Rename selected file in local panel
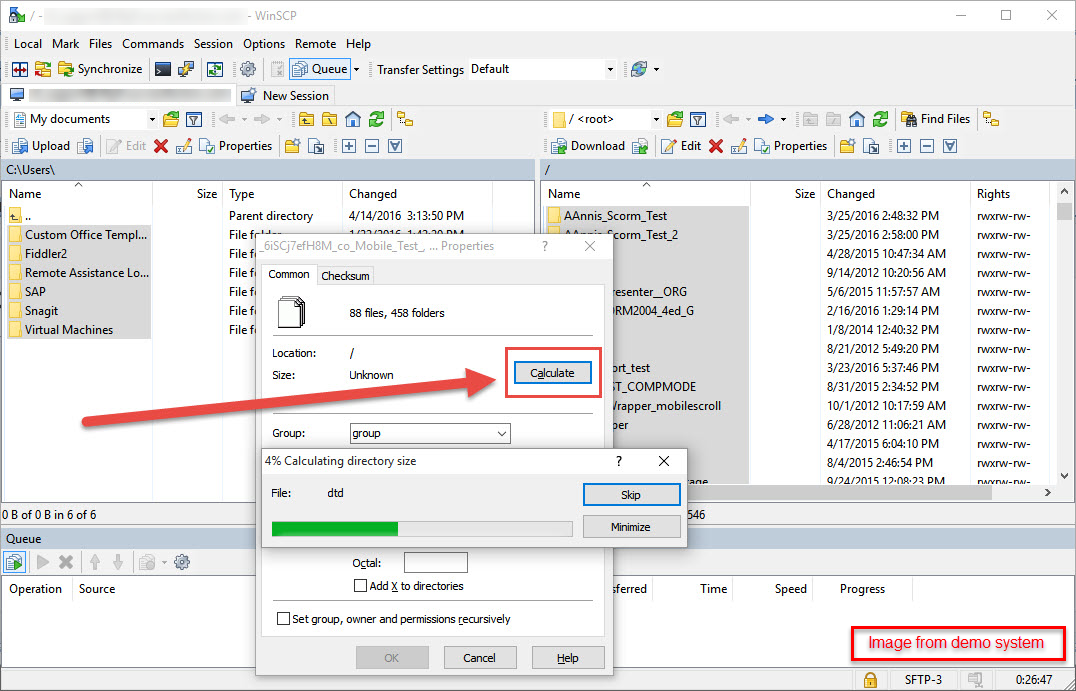 click(184, 146)
